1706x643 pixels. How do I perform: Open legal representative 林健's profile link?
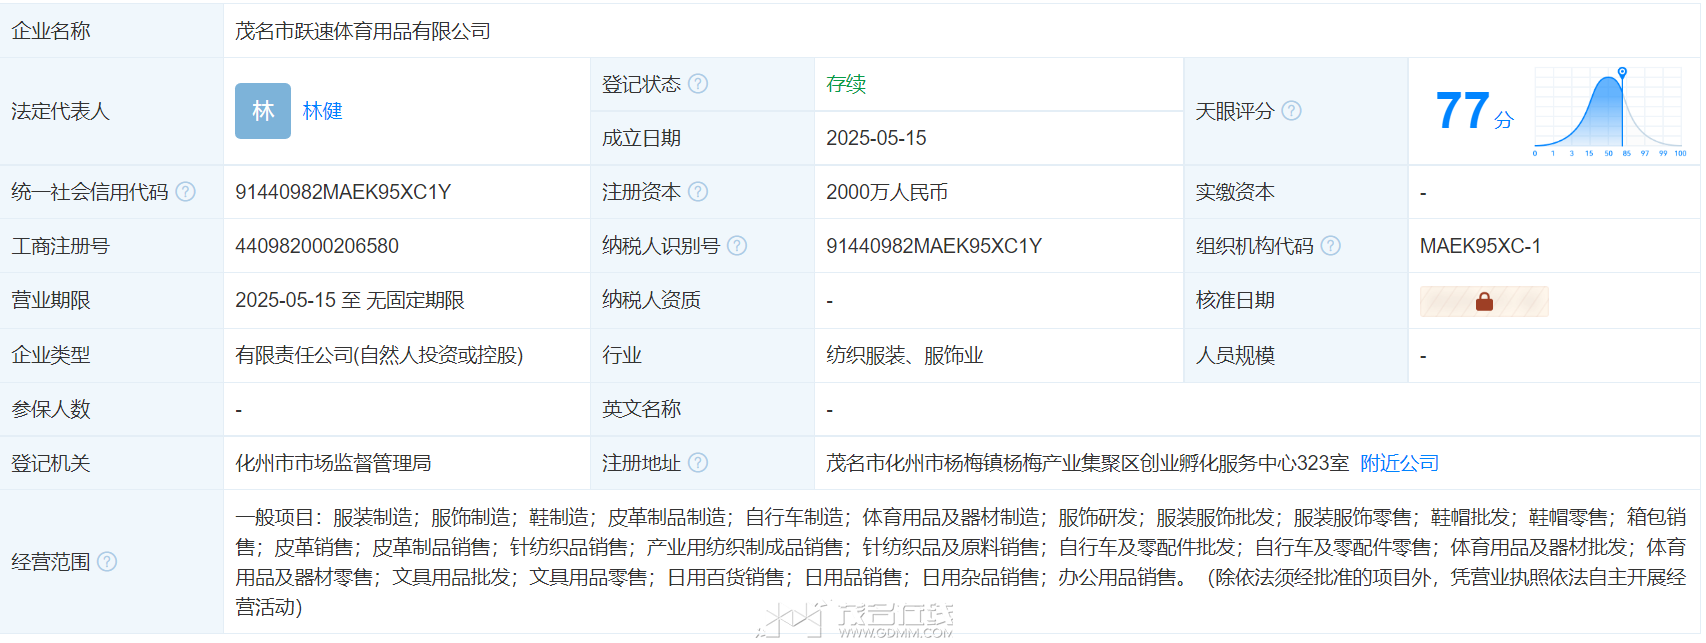pyautogui.click(x=322, y=111)
